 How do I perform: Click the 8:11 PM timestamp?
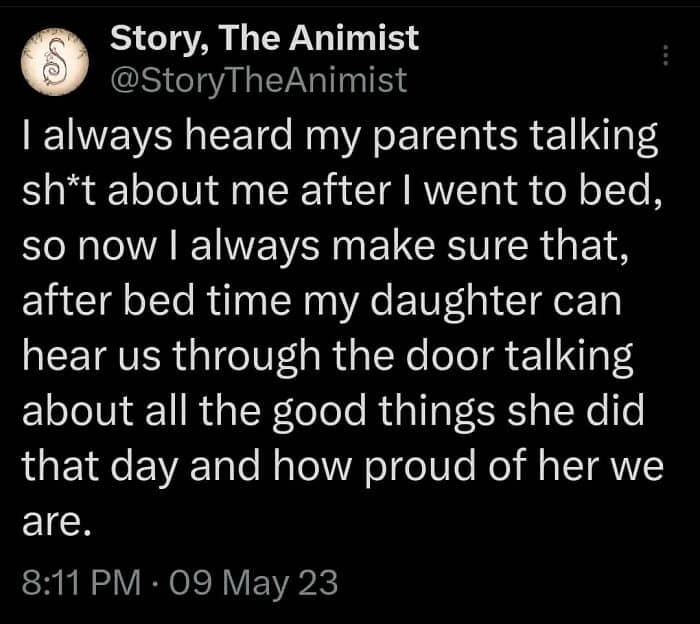81,582
